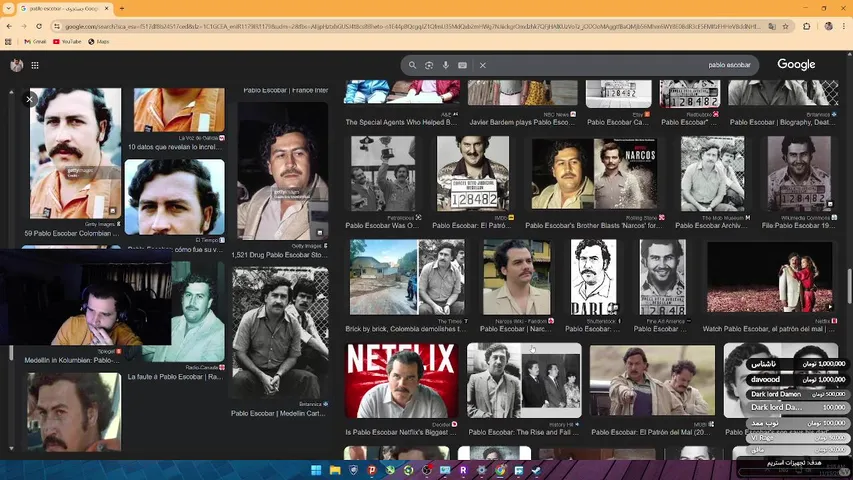Go back with the browser back arrow
Viewport: 853px width, 480px height.
[9, 26]
